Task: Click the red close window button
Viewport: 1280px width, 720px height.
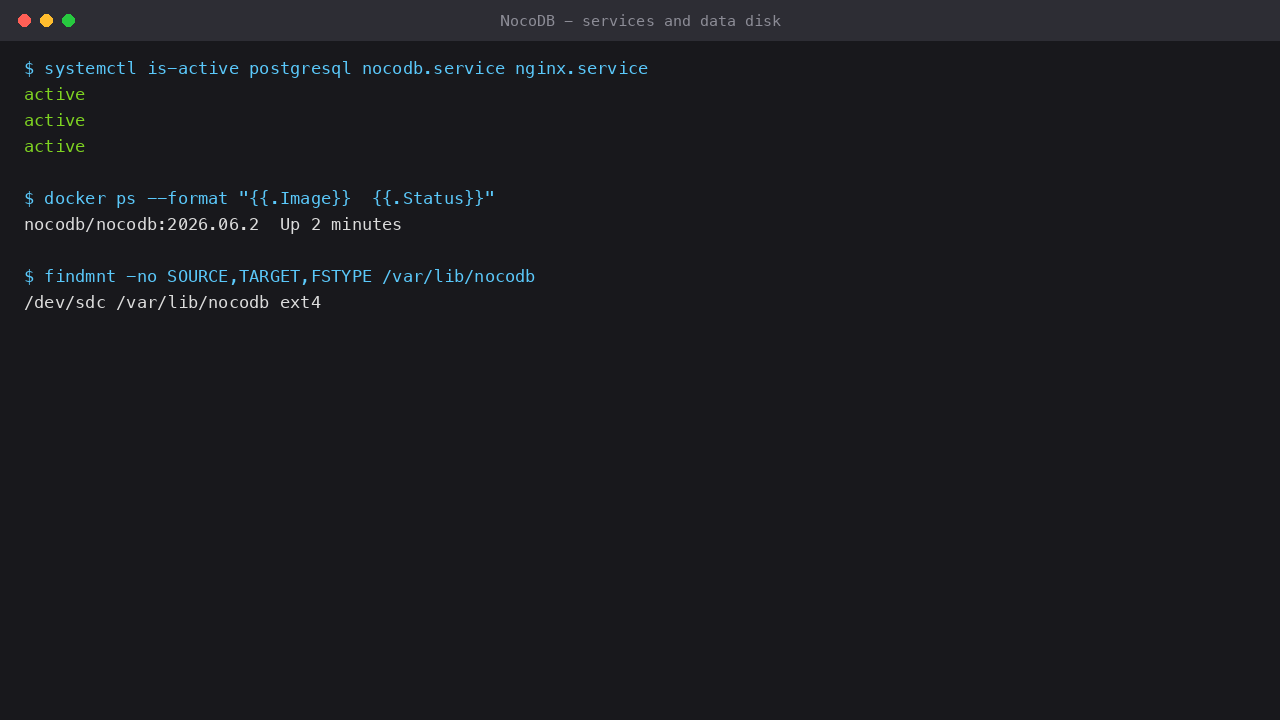Action: point(24,20)
